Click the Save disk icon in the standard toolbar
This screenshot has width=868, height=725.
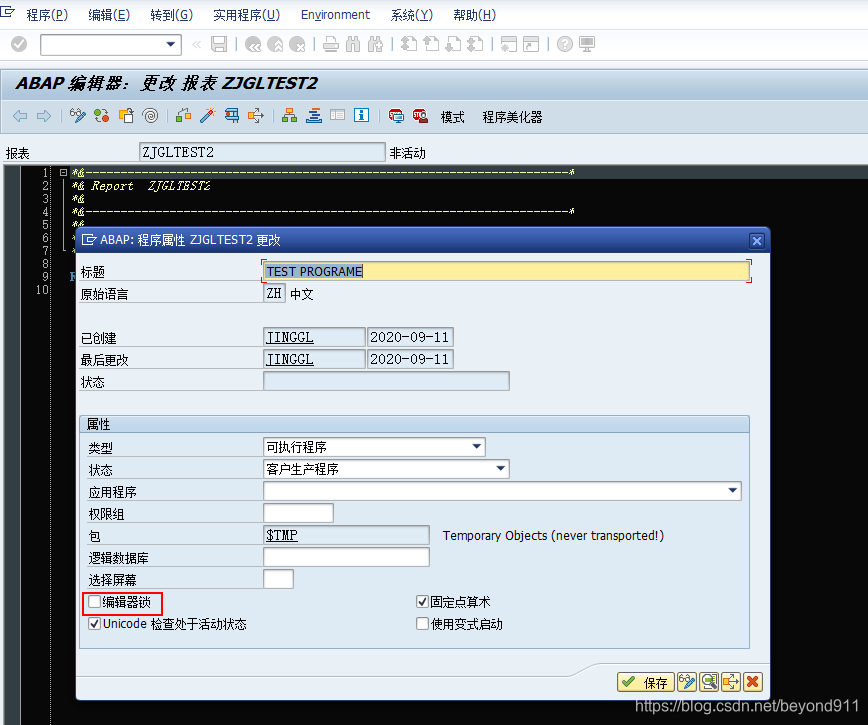pyautogui.click(x=219, y=44)
